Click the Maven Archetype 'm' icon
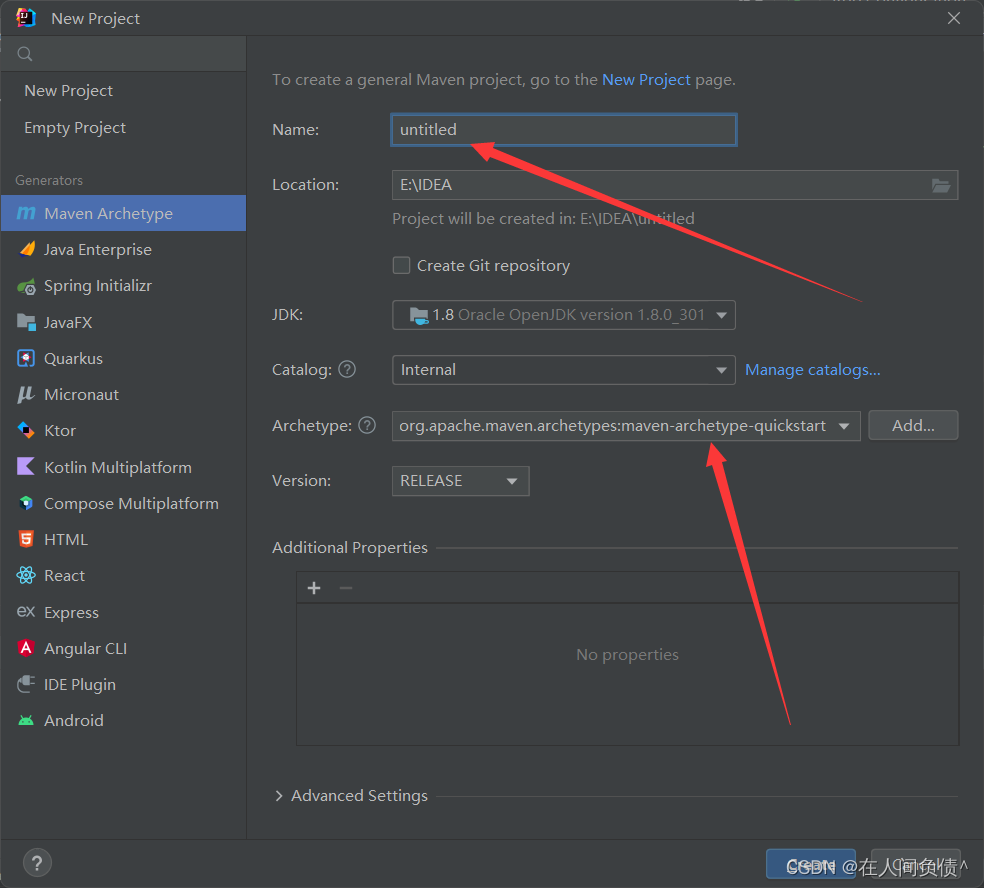Viewport: 984px width, 888px height. (26, 213)
